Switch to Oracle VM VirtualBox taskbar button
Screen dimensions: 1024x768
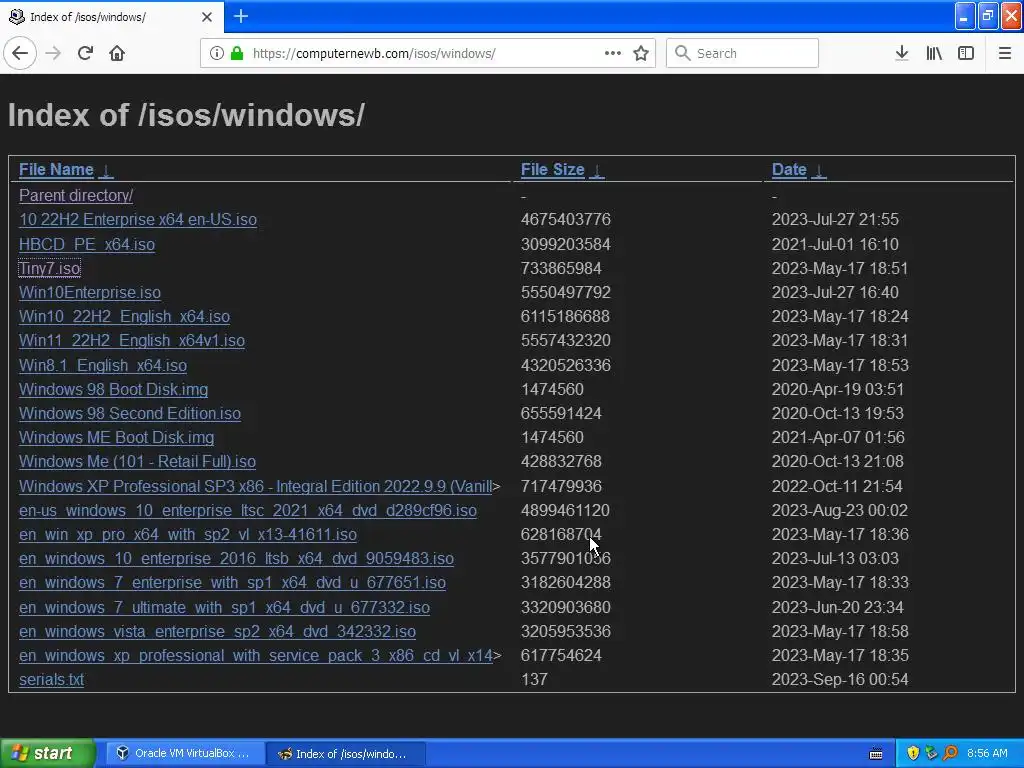(x=183, y=754)
